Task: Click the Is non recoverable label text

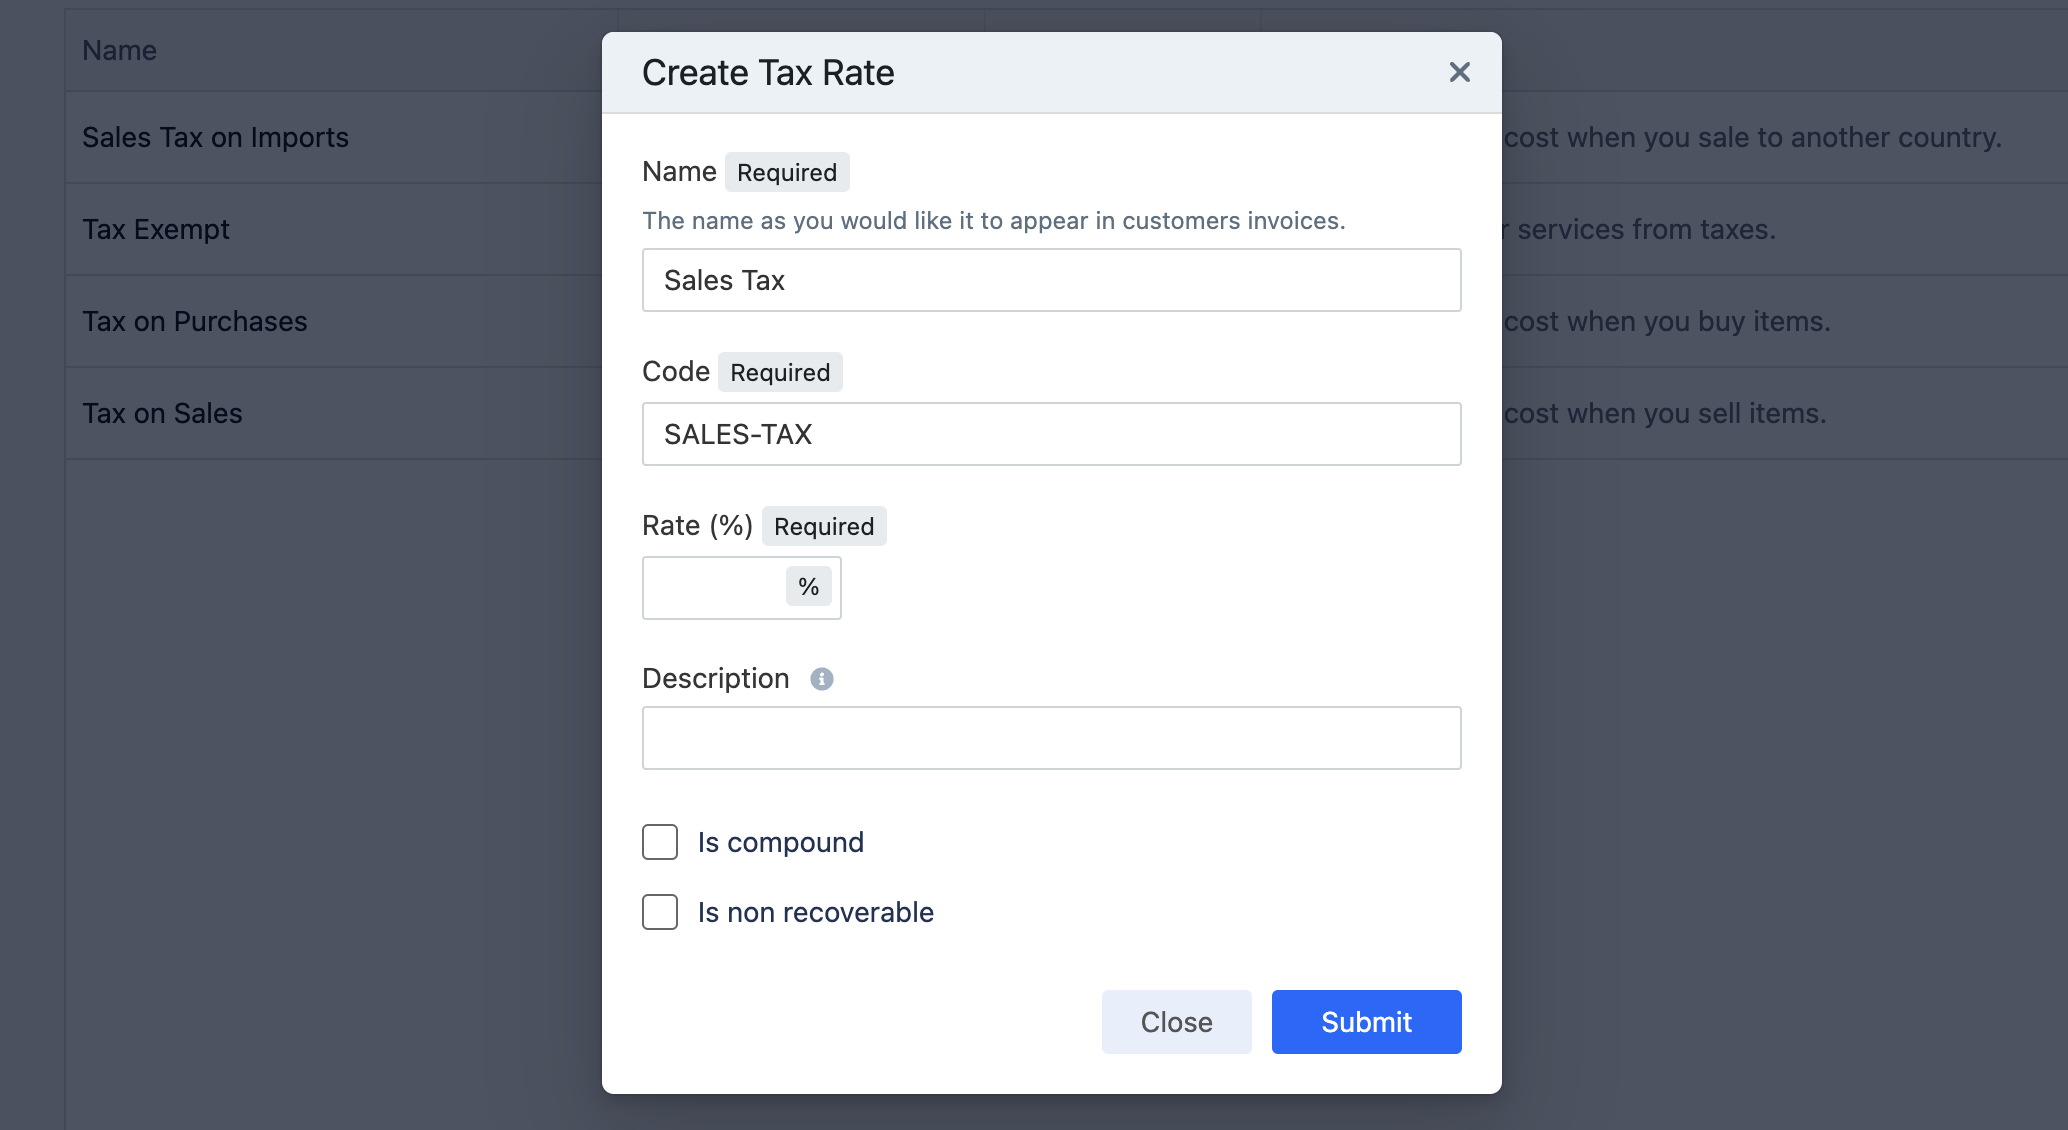Action: coord(816,912)
